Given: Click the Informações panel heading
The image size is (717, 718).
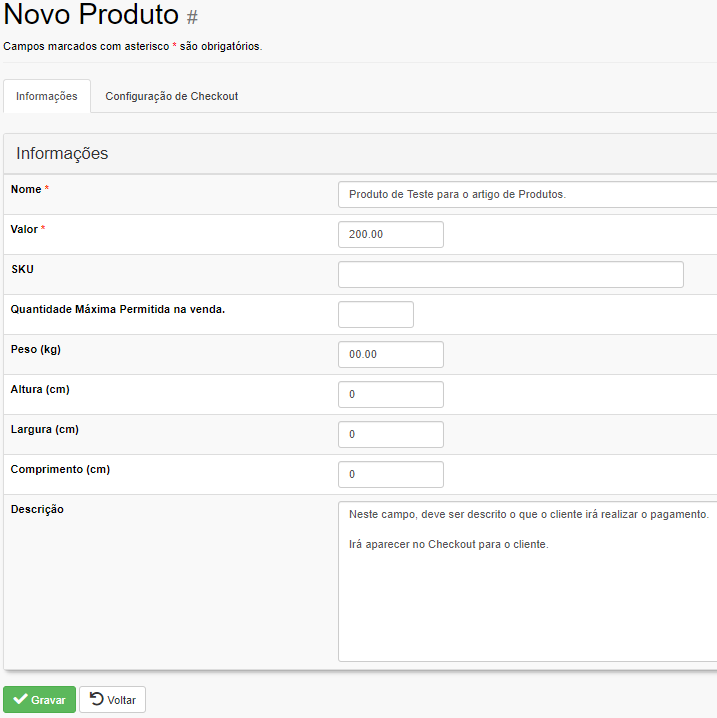Looking at the screenshot, I should tap(62, 153).
